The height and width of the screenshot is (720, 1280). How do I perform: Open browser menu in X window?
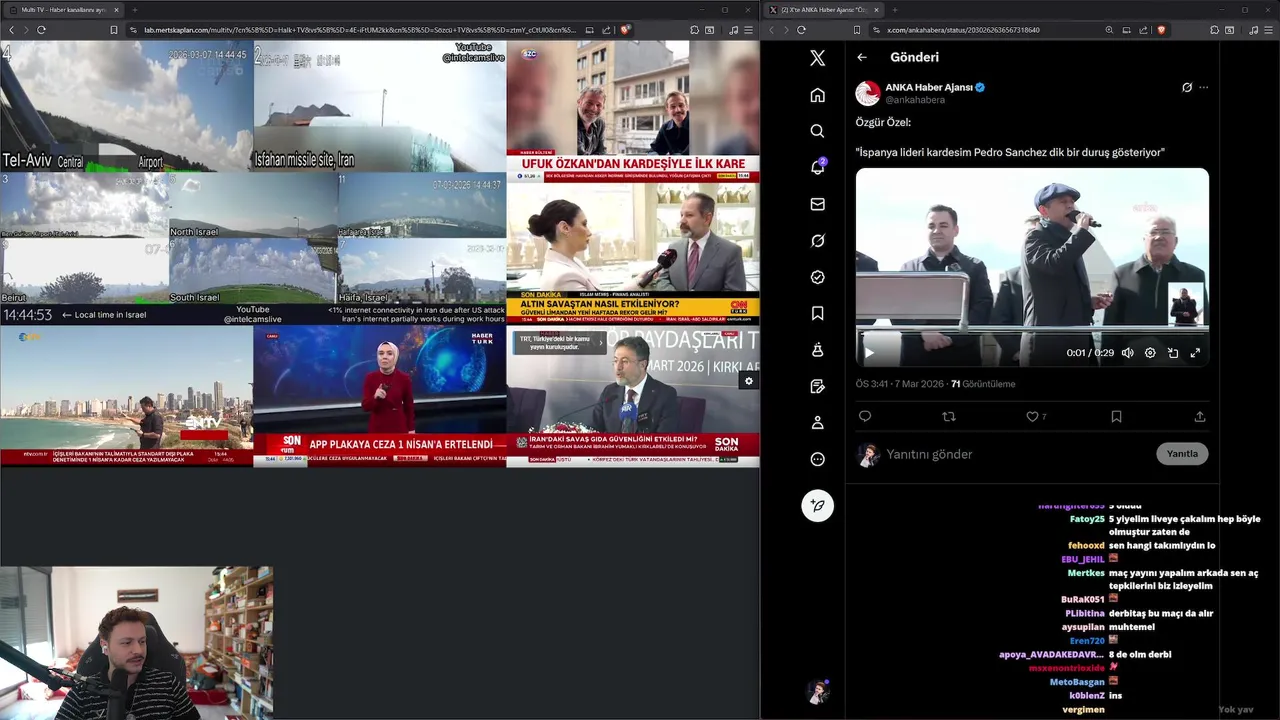(x=1270, y=30)
